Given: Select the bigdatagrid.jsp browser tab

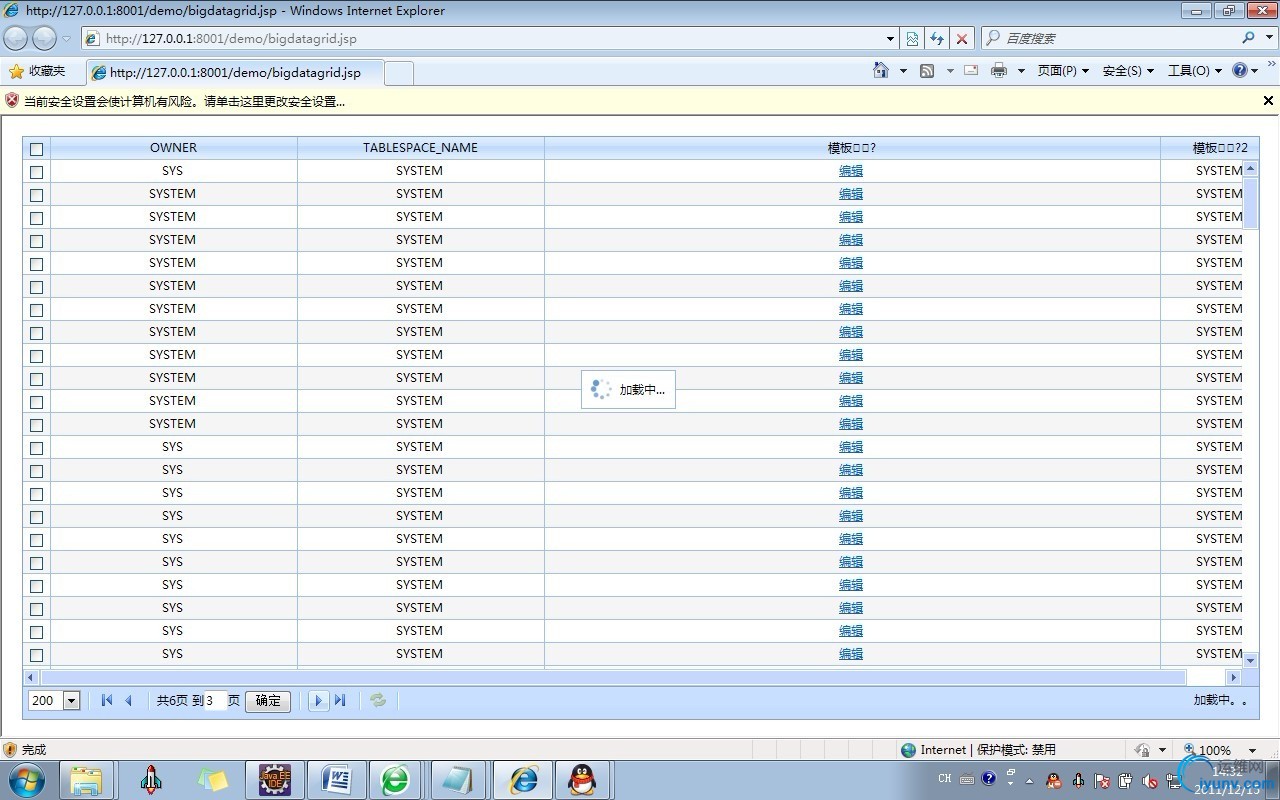Looking at the screenshot, I should pos(235,72).
